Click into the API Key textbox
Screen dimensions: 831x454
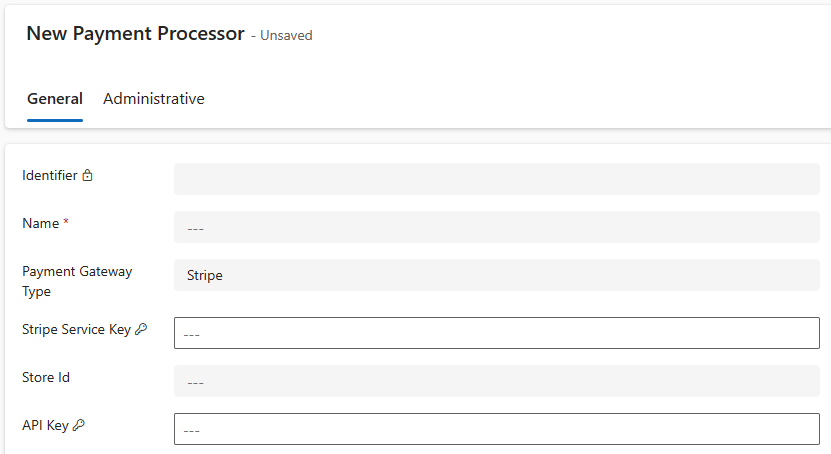(x=496, y=429)
